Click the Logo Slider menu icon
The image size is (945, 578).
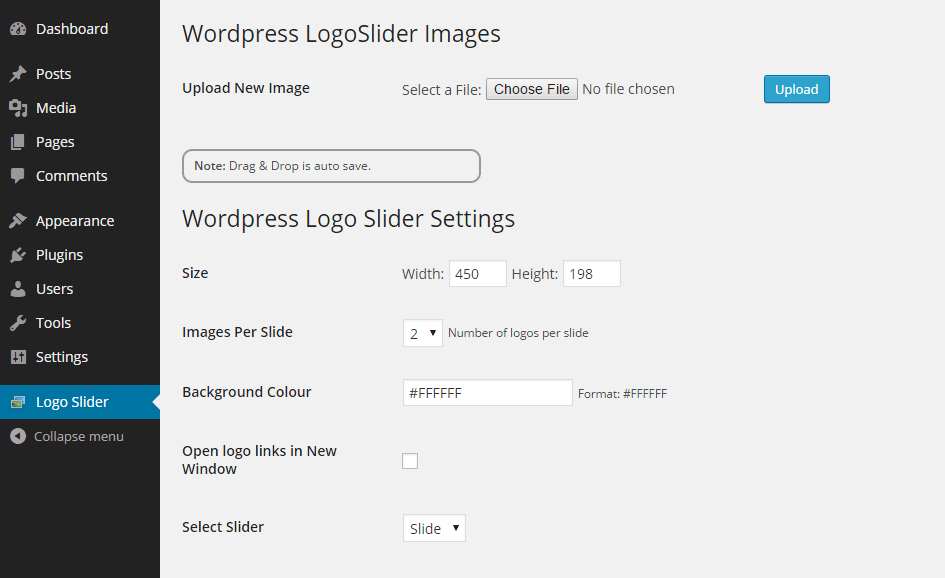coord(18,401)
